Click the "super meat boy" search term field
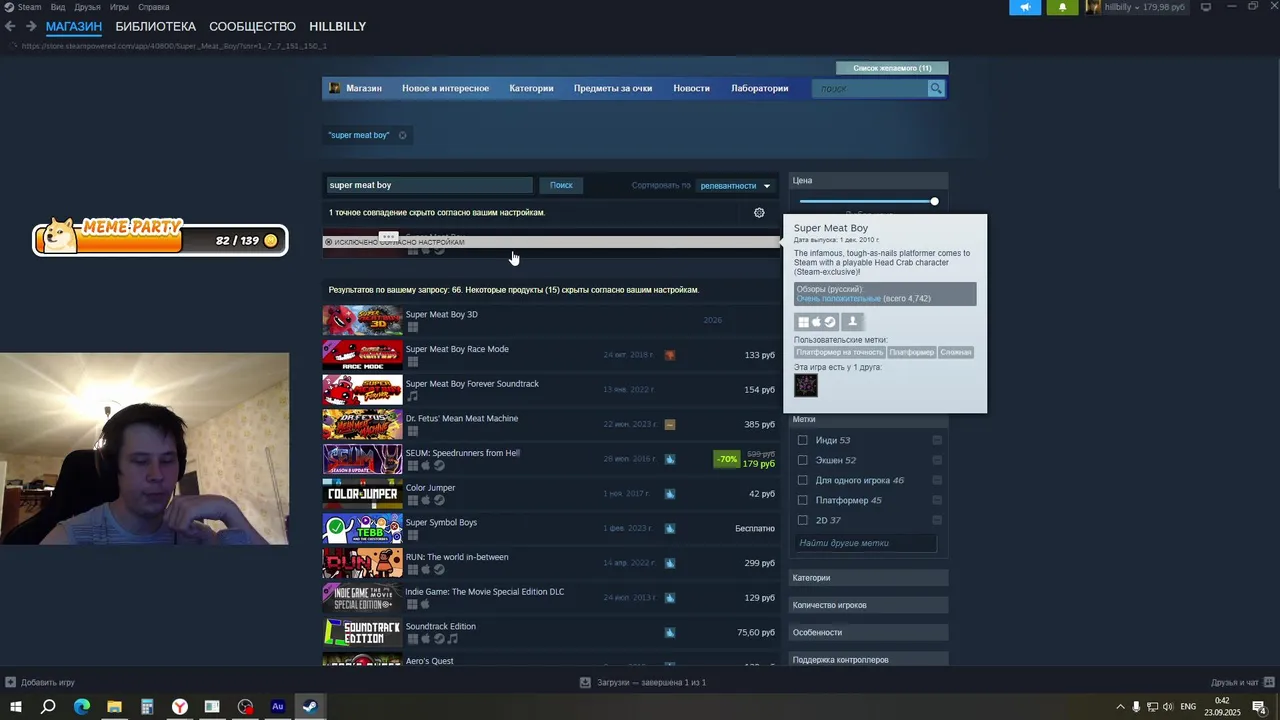Viewport: 1280px width, 720px height. coord(429,185)
